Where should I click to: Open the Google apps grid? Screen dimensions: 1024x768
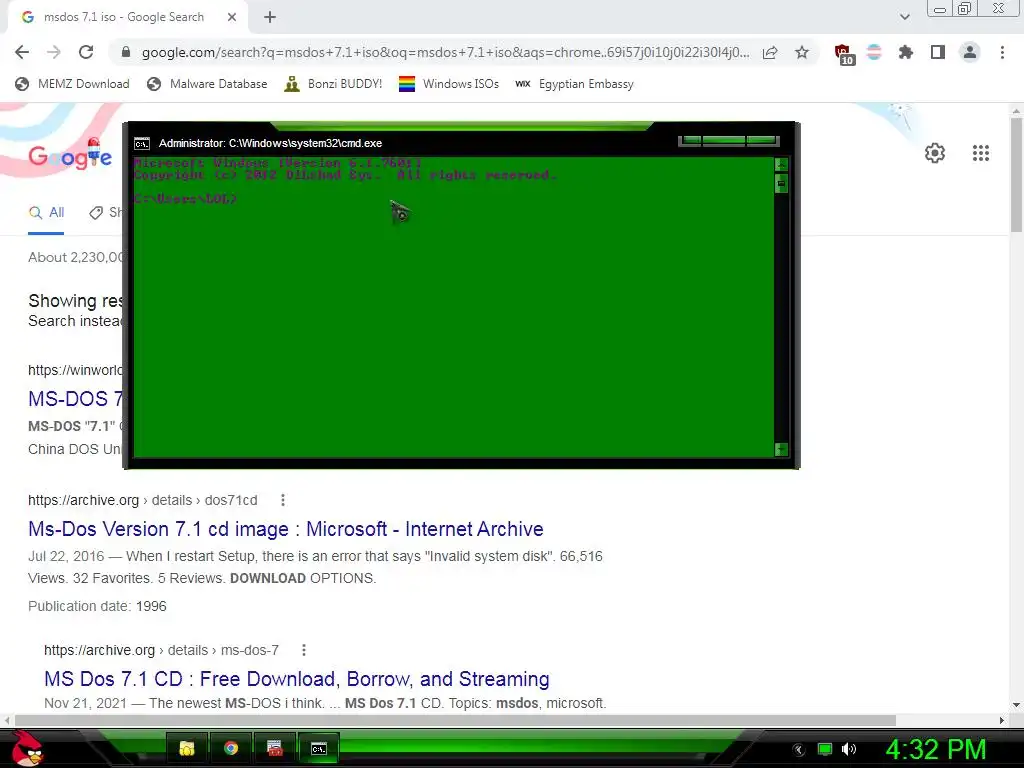980,153
